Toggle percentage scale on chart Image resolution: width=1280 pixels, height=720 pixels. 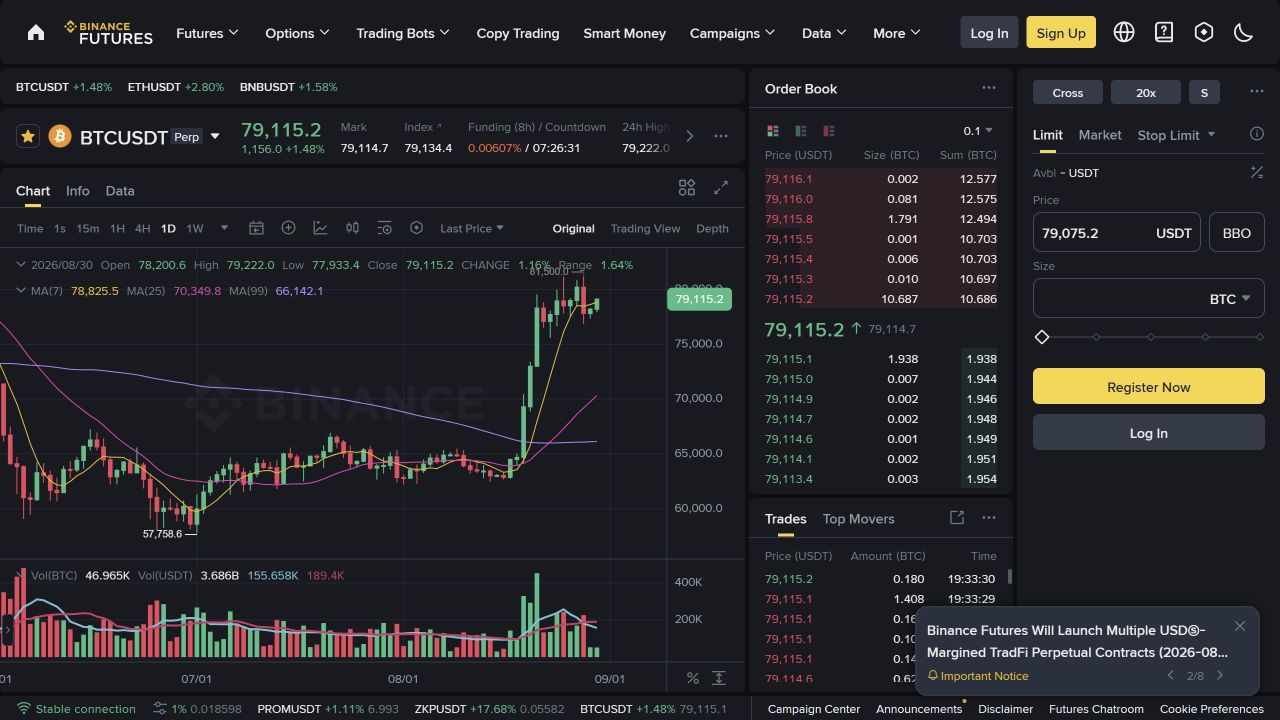(692, 678)
